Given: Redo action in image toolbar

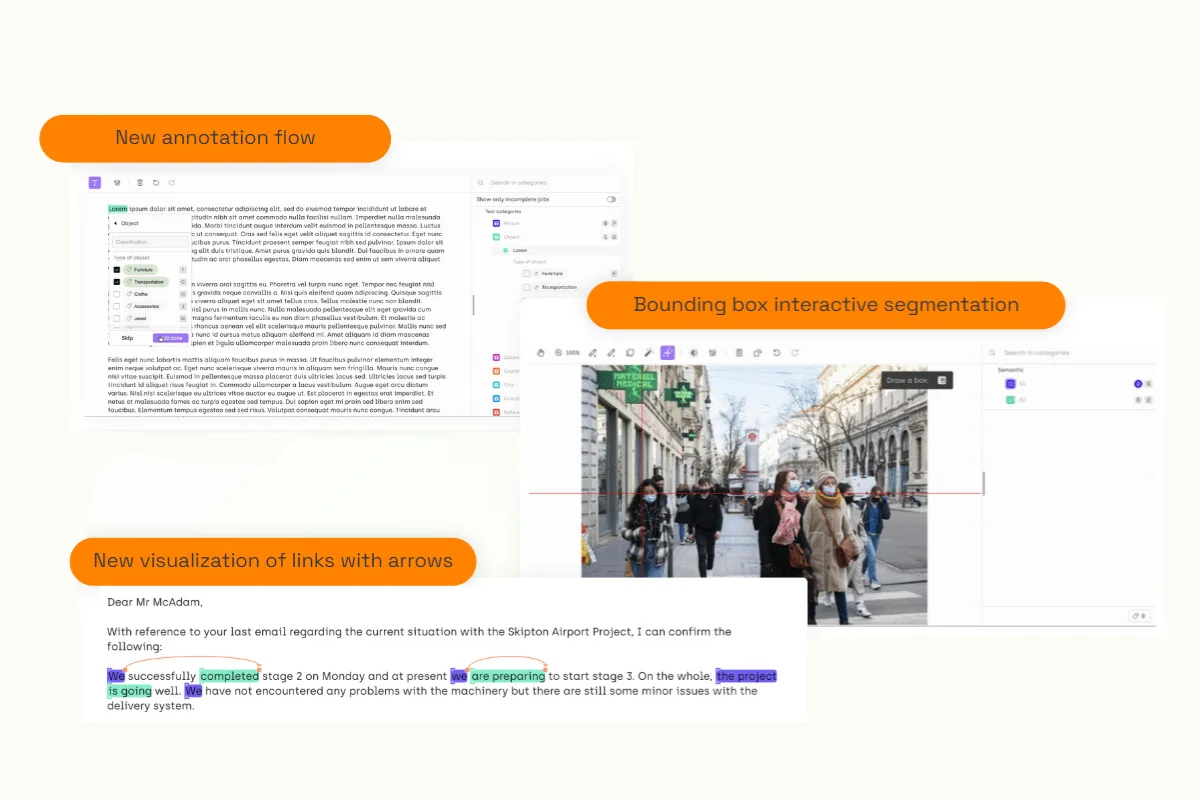Looking at the screenshot, I should pos(795,353).
